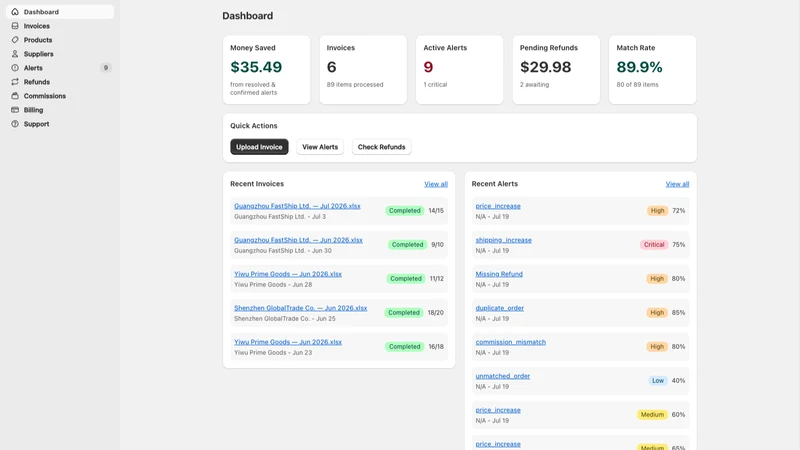Click the Pending Refunds $29.98 card
Viewport: 800px width, 450px height.
pos(556,70)
